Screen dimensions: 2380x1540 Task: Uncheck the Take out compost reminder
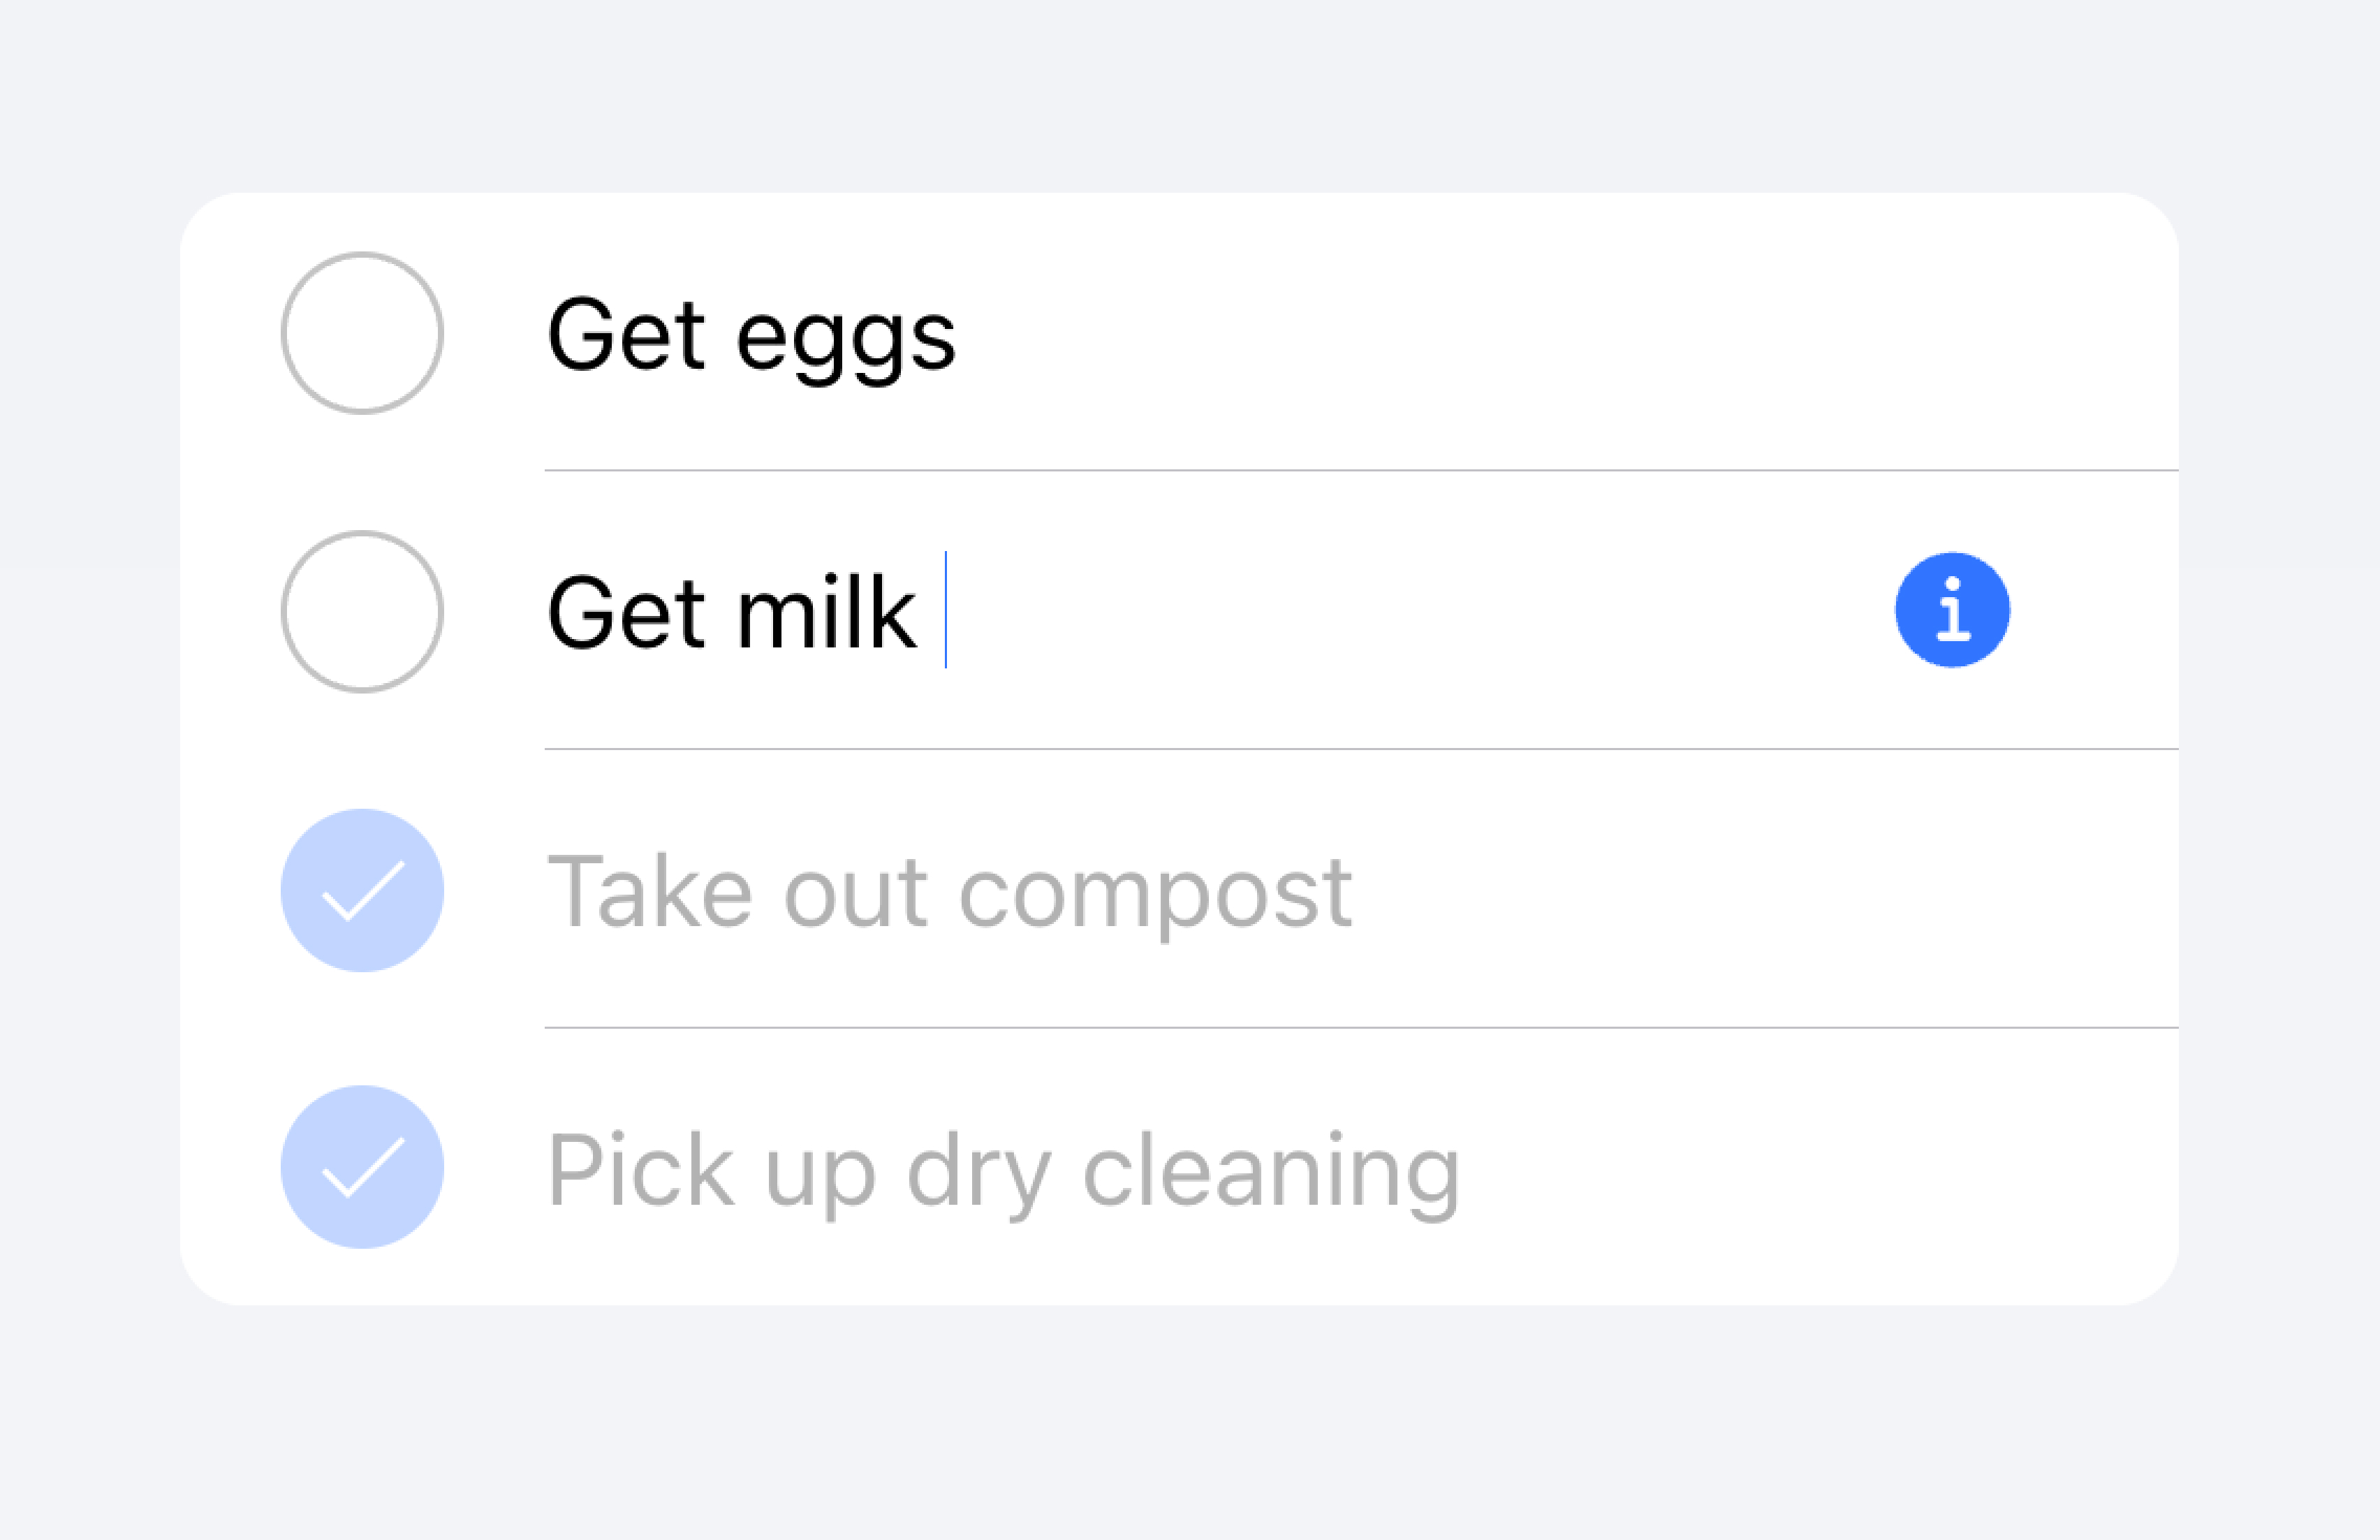click(x=362, y=890)
